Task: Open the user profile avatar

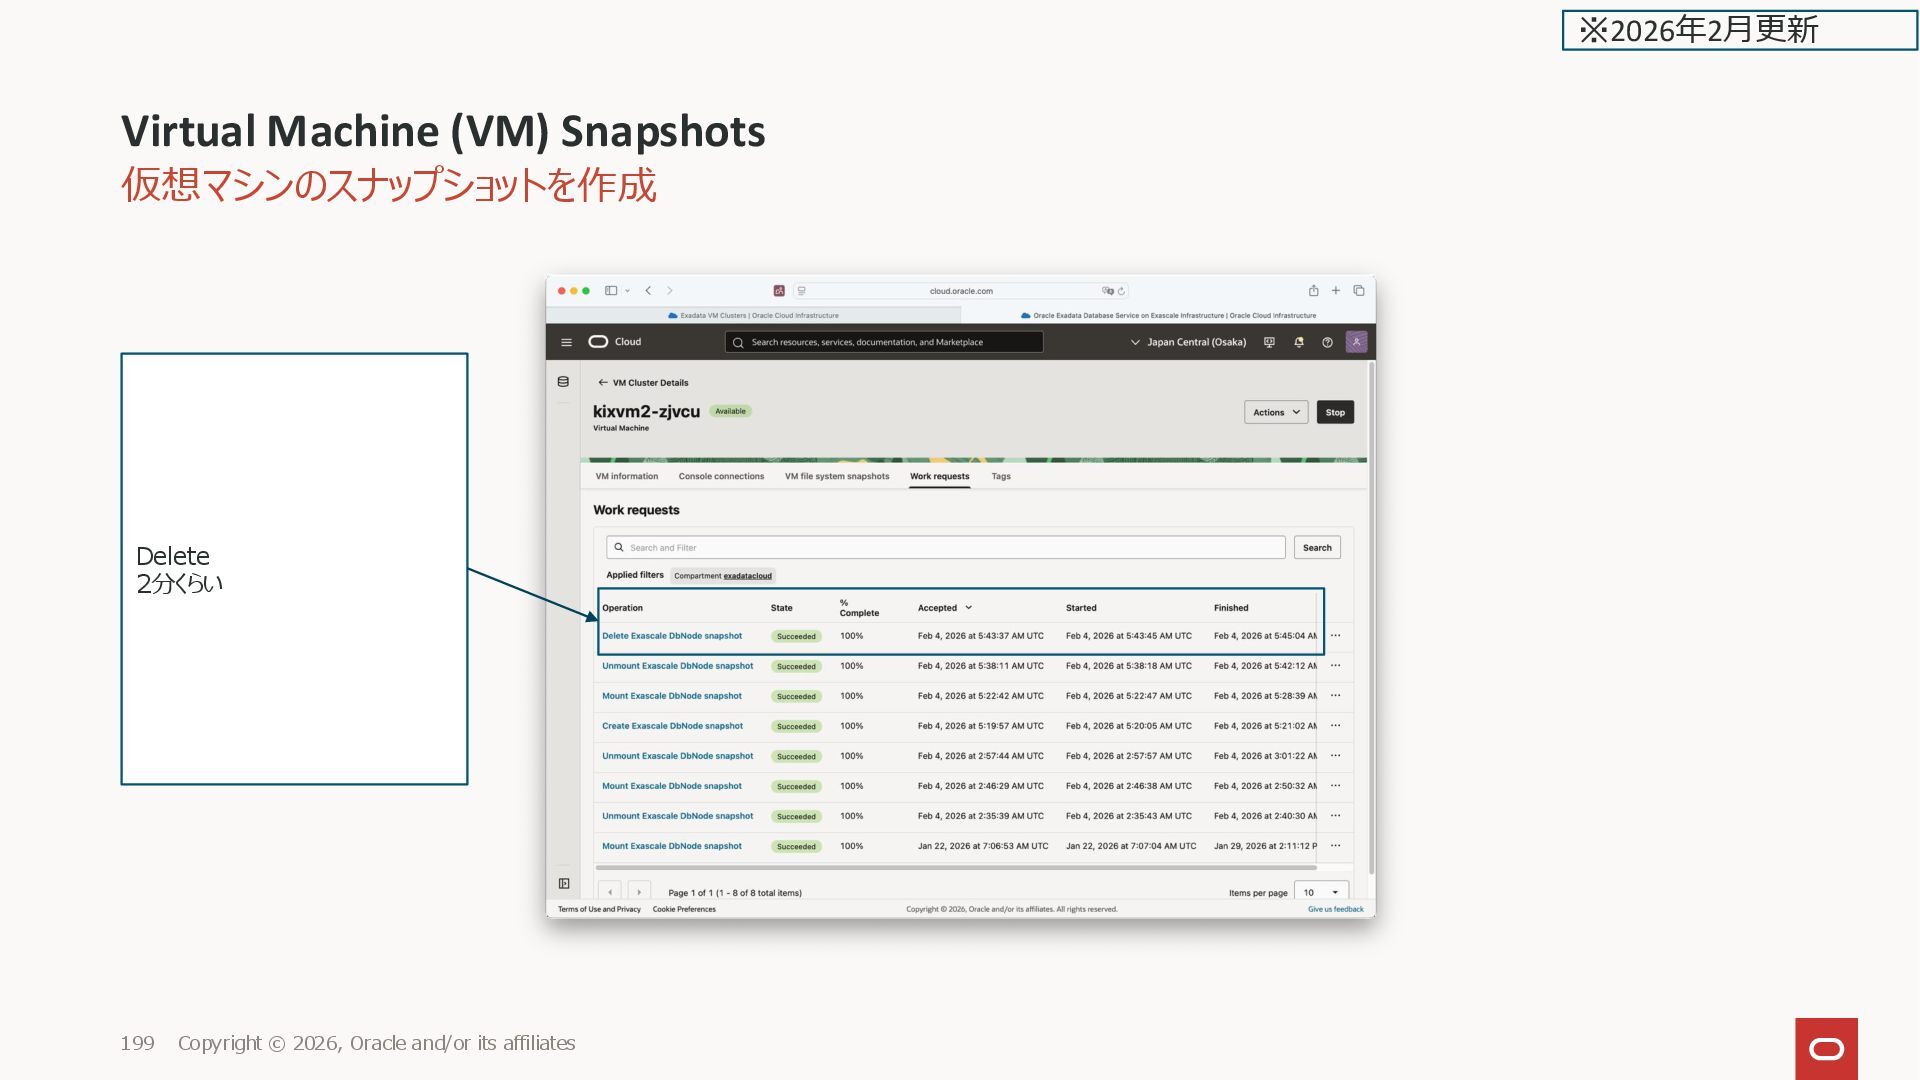Action: (1356, 342)
